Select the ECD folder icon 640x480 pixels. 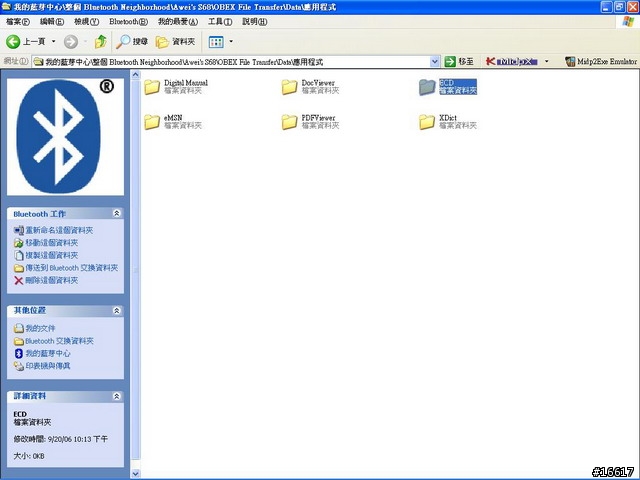427,87
